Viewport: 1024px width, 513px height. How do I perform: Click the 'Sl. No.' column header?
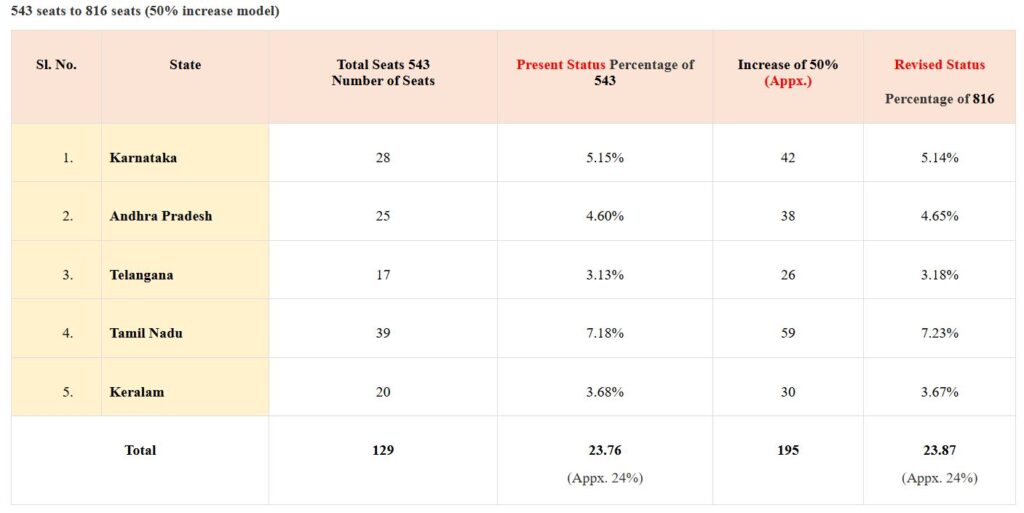pos(56,65)
